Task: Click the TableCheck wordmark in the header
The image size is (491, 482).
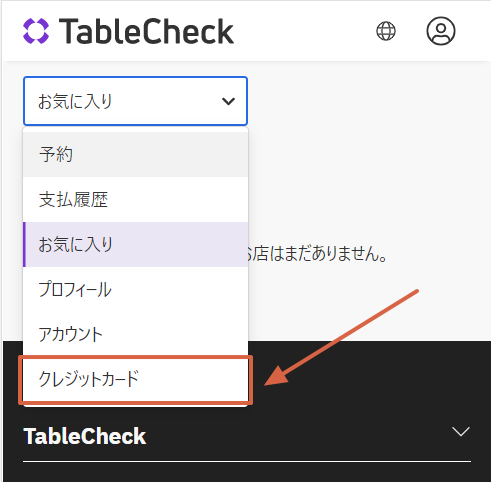Action: (147, 31)
